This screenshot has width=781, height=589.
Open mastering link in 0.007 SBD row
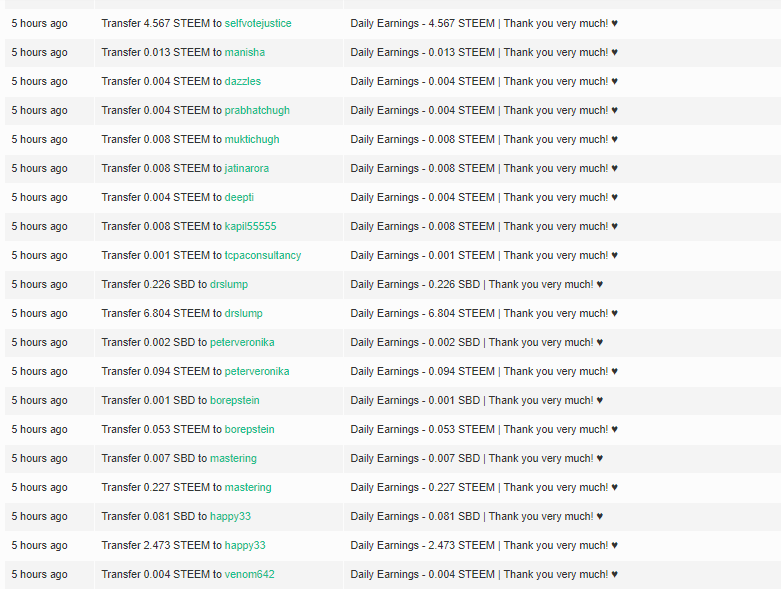pyautogui.click(x=233, y=458)
